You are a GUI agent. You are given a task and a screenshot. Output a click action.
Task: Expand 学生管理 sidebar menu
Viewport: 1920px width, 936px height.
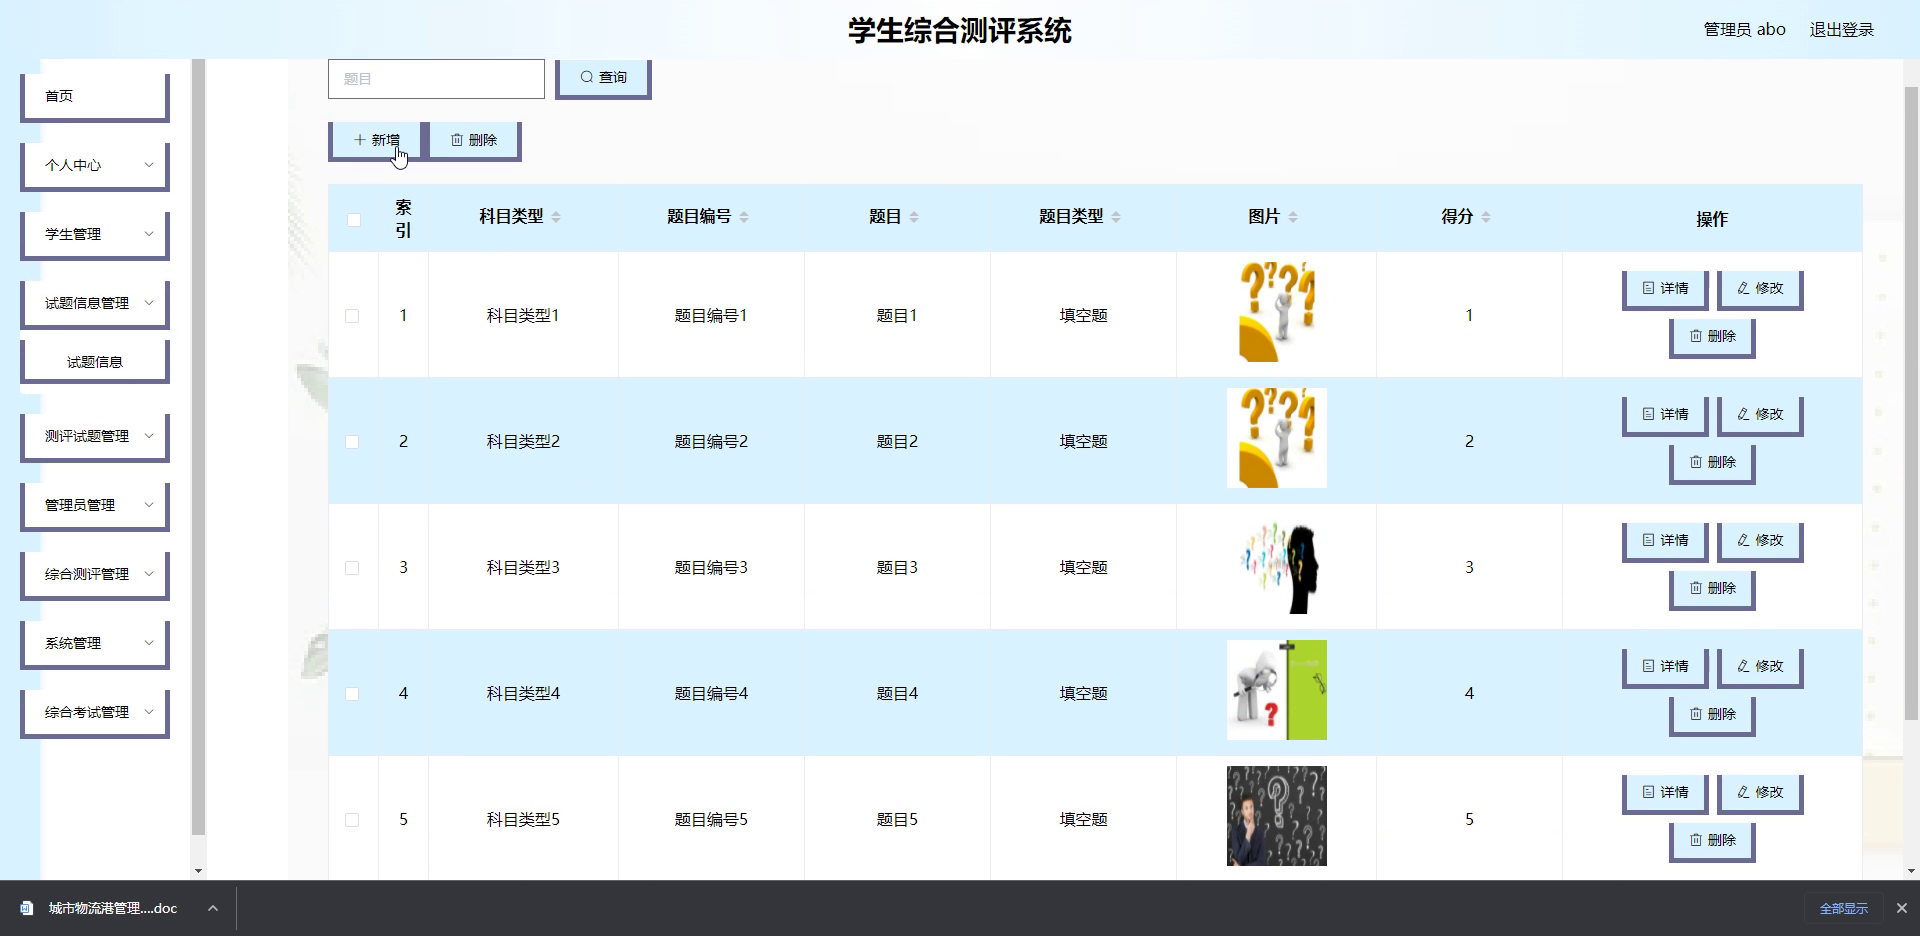pos(95,234)
